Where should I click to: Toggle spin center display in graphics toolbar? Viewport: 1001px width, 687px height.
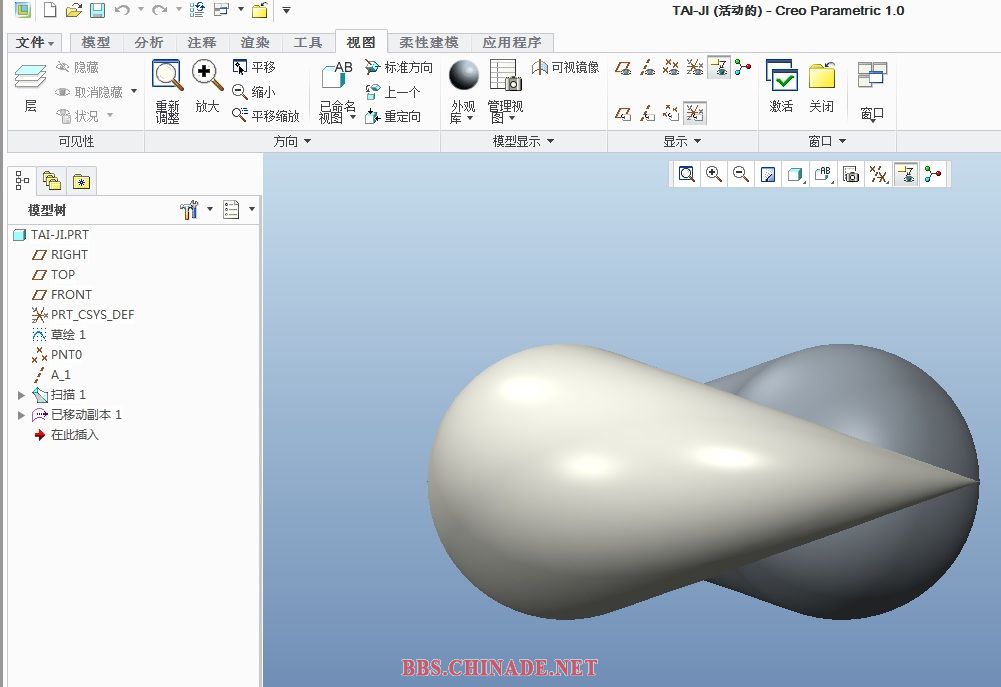(x=933, y=175)
